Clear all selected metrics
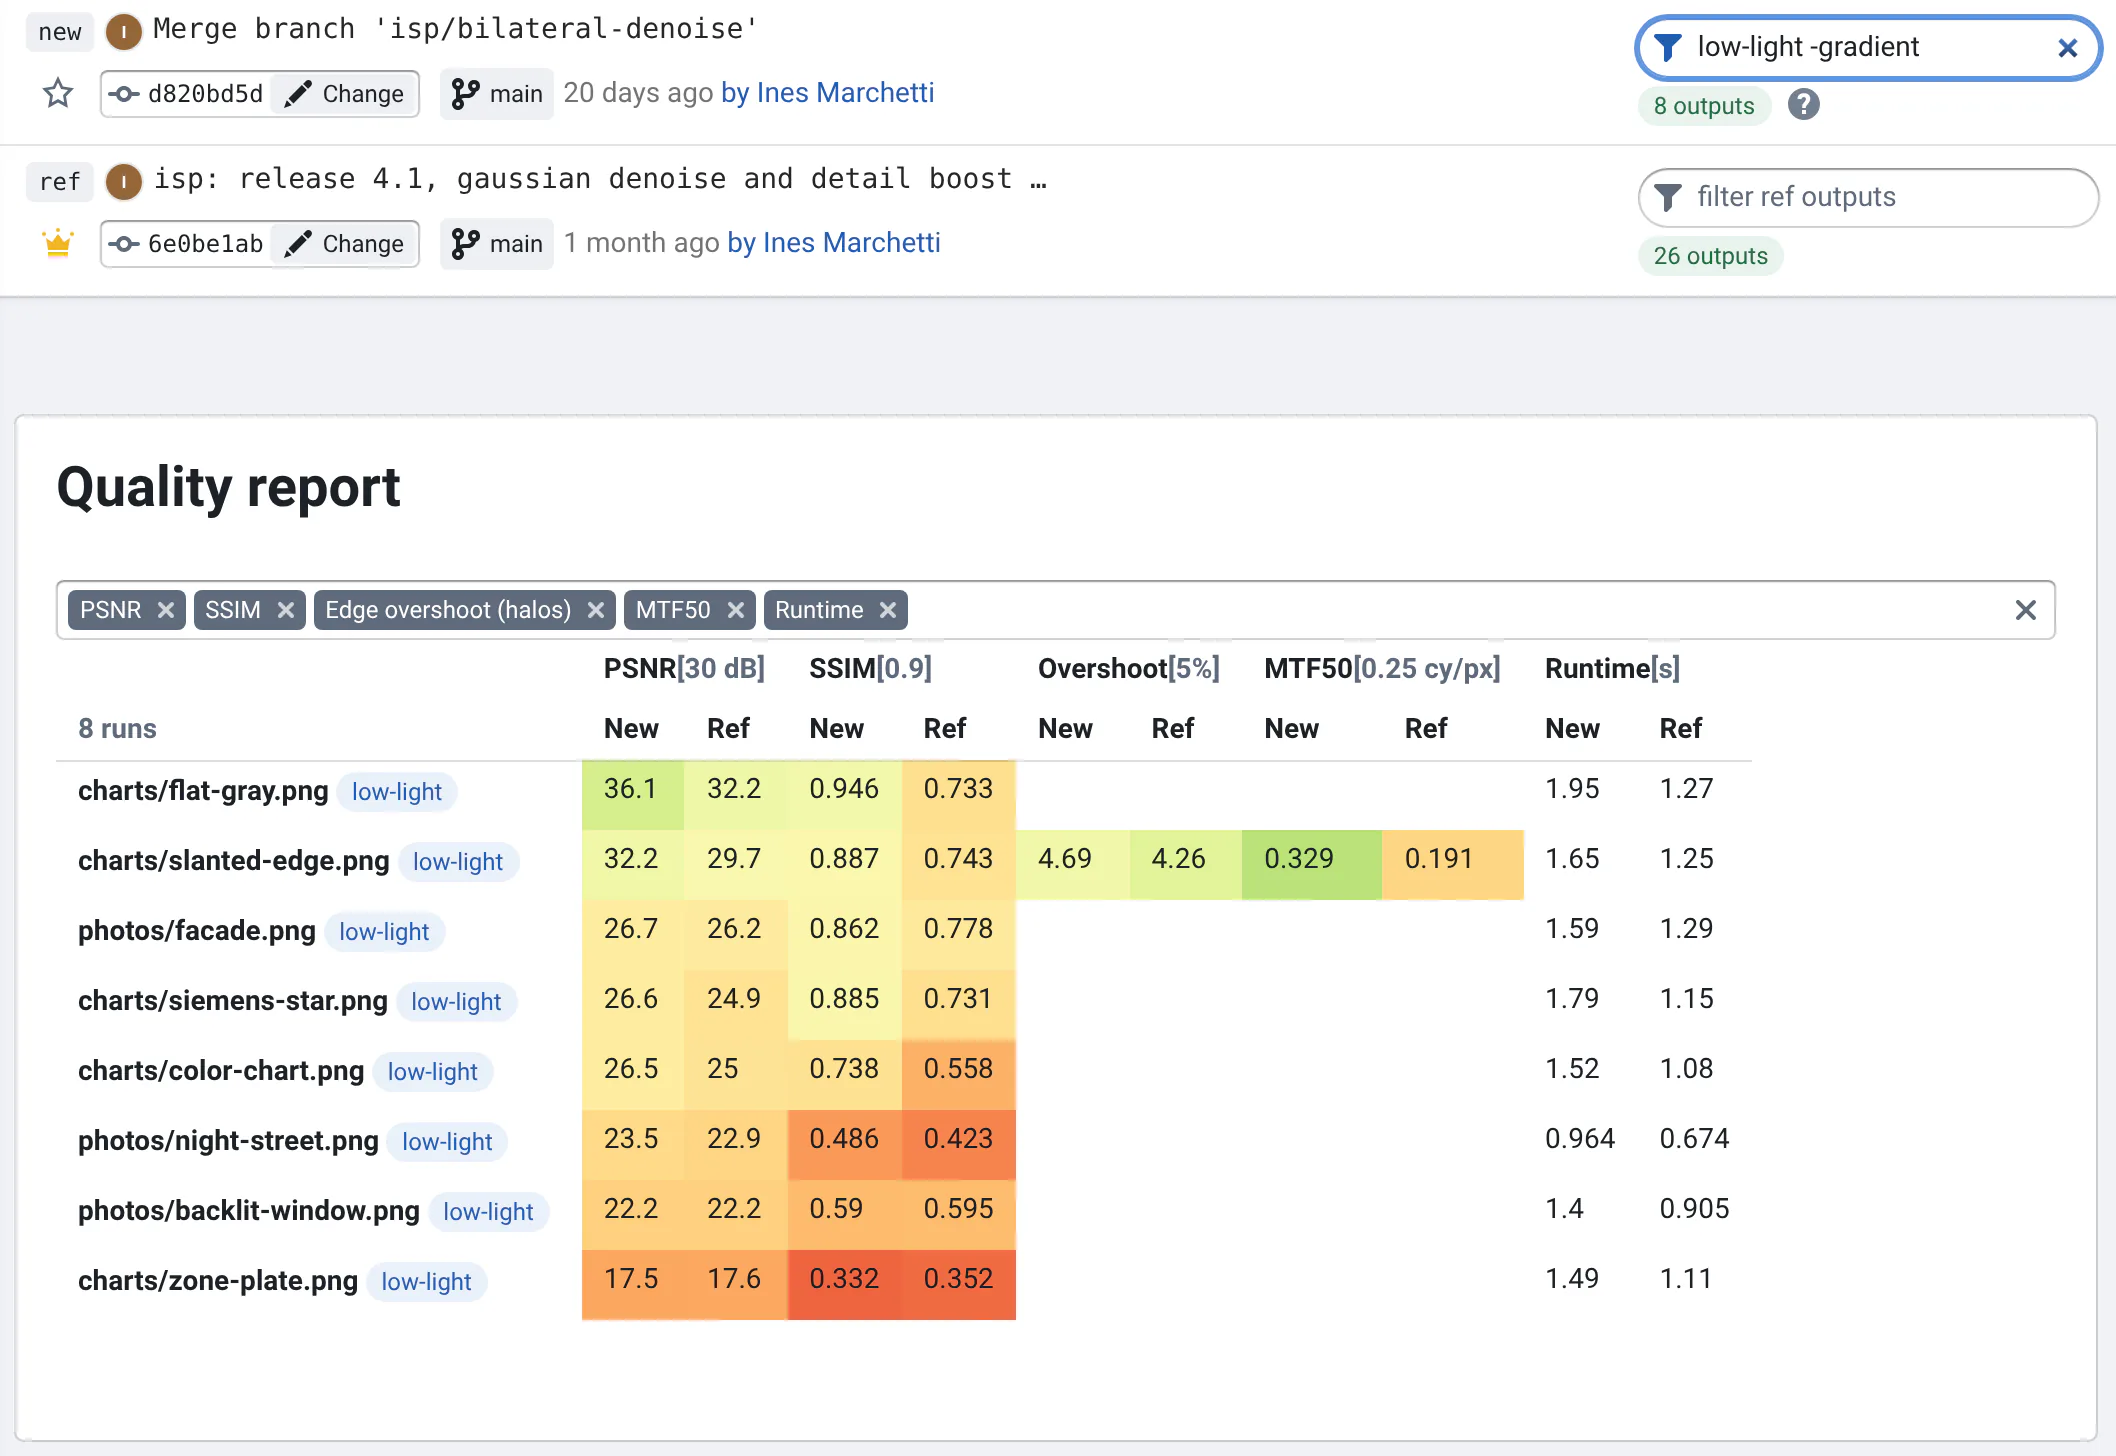This screenshot has height=1456, width=2116. (2026, 610)
